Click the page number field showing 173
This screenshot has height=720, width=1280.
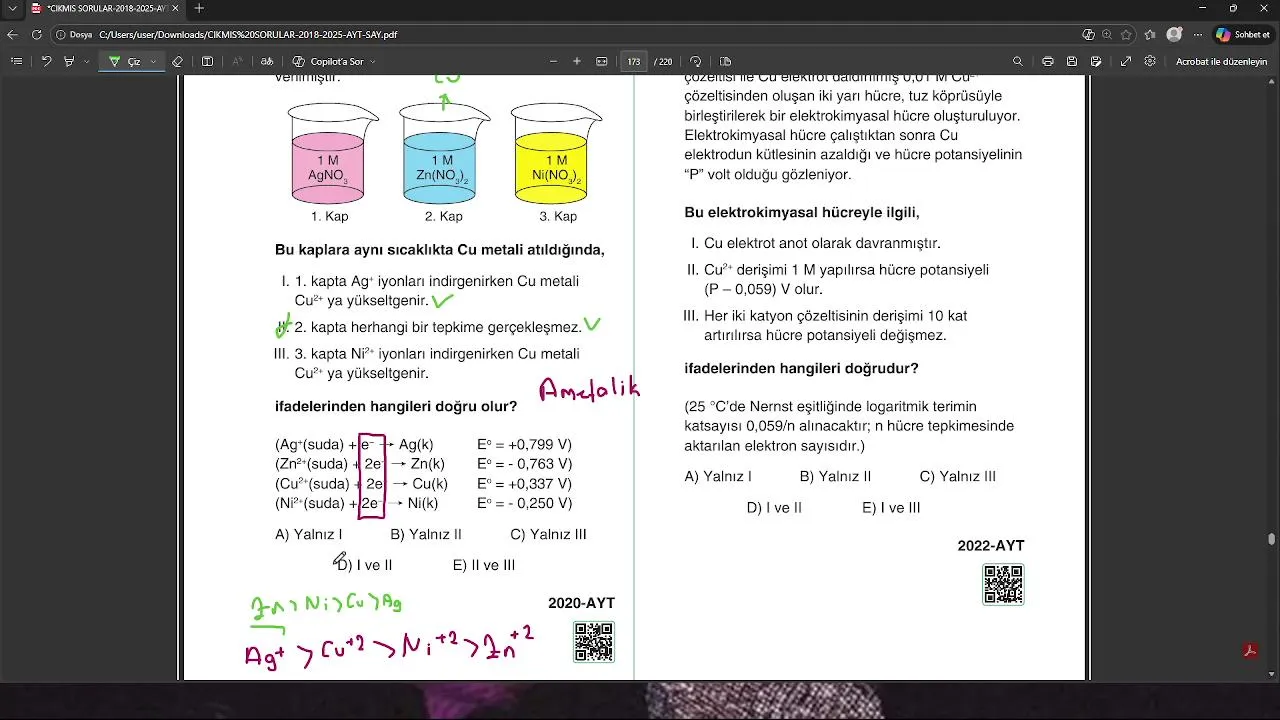click(x=634, y=61)
